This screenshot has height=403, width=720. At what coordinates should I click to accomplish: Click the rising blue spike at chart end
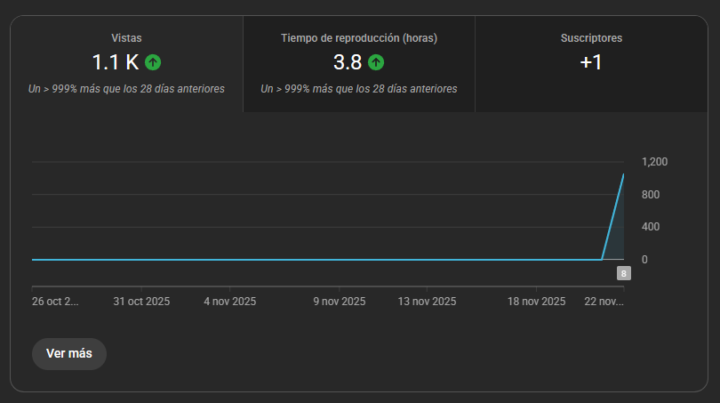click(614, 216)
